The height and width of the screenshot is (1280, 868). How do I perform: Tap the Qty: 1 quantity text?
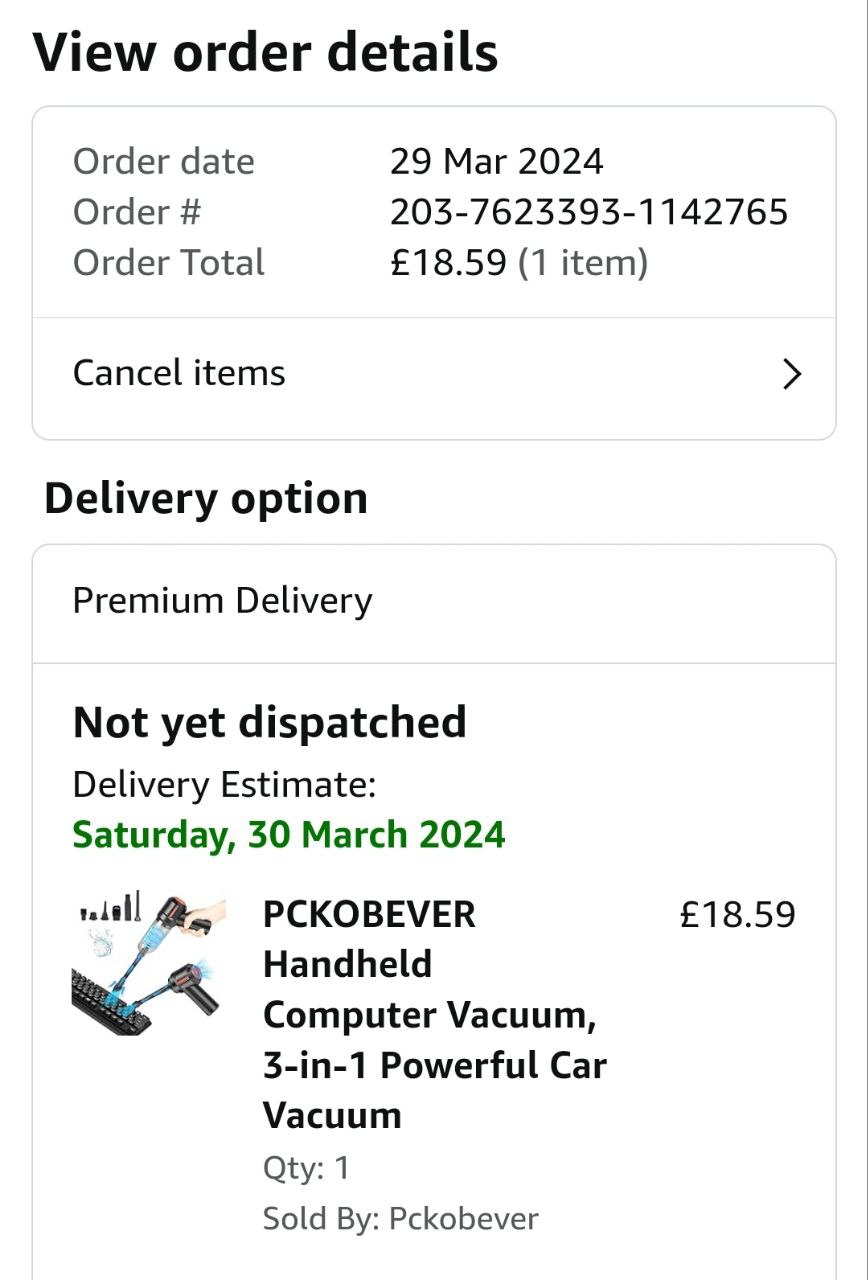pyautogui.click(x=306, y=1167)
